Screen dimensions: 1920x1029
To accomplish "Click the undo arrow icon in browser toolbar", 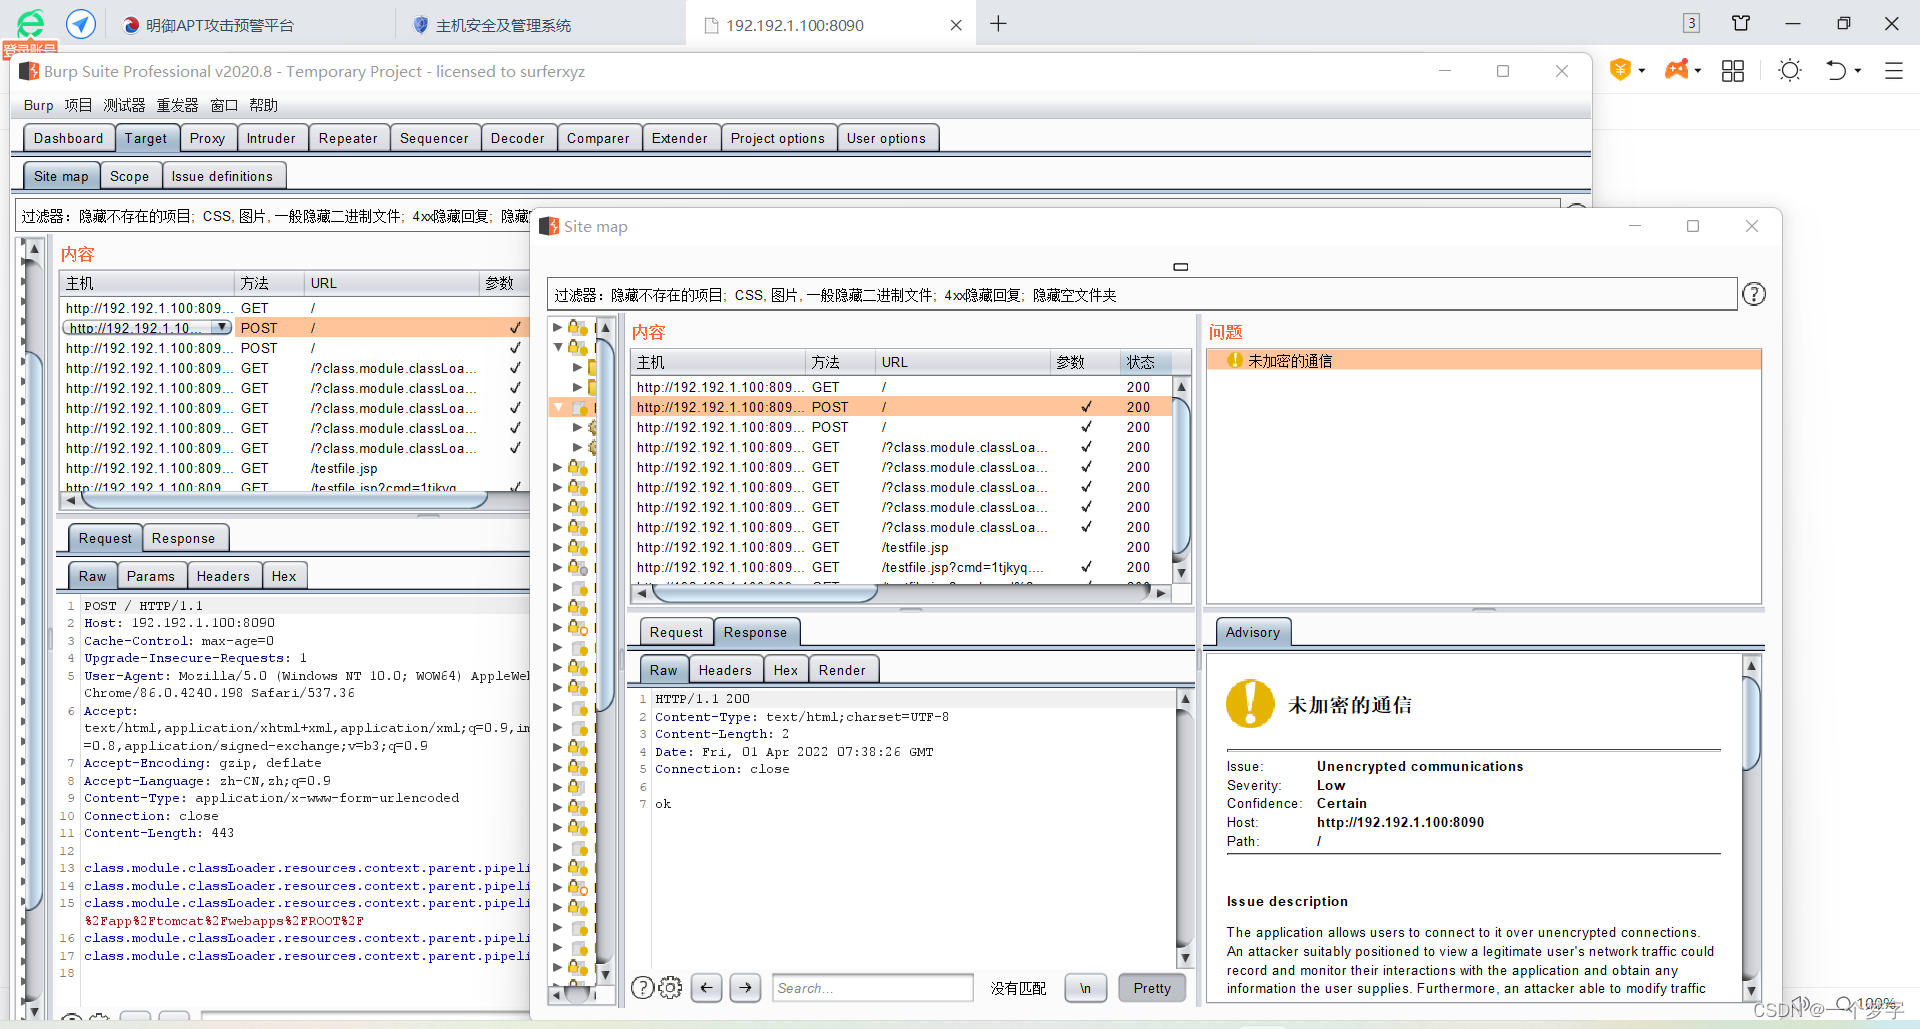I will click(1836, 70).
